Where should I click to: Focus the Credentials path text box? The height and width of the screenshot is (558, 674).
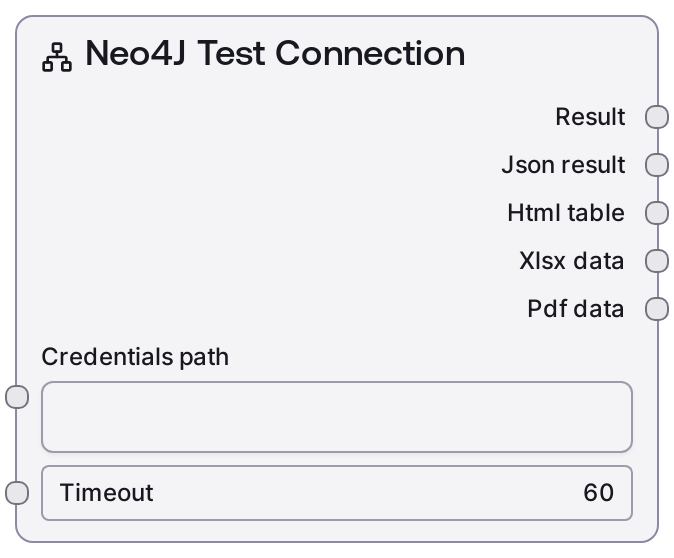(336, 416)
